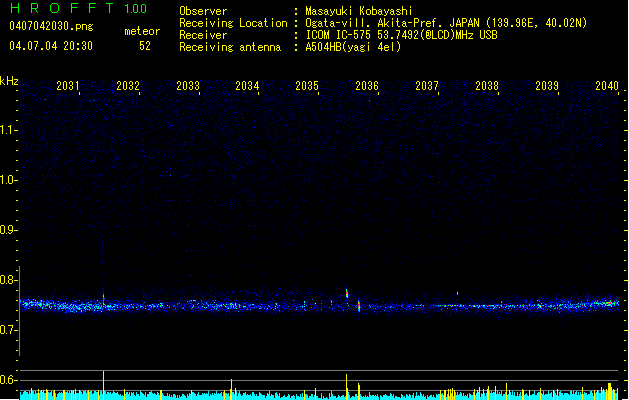Click the tallest yellow spike in the bottom power graph
This screenshot has width=629, height=400.
(103, 385)
